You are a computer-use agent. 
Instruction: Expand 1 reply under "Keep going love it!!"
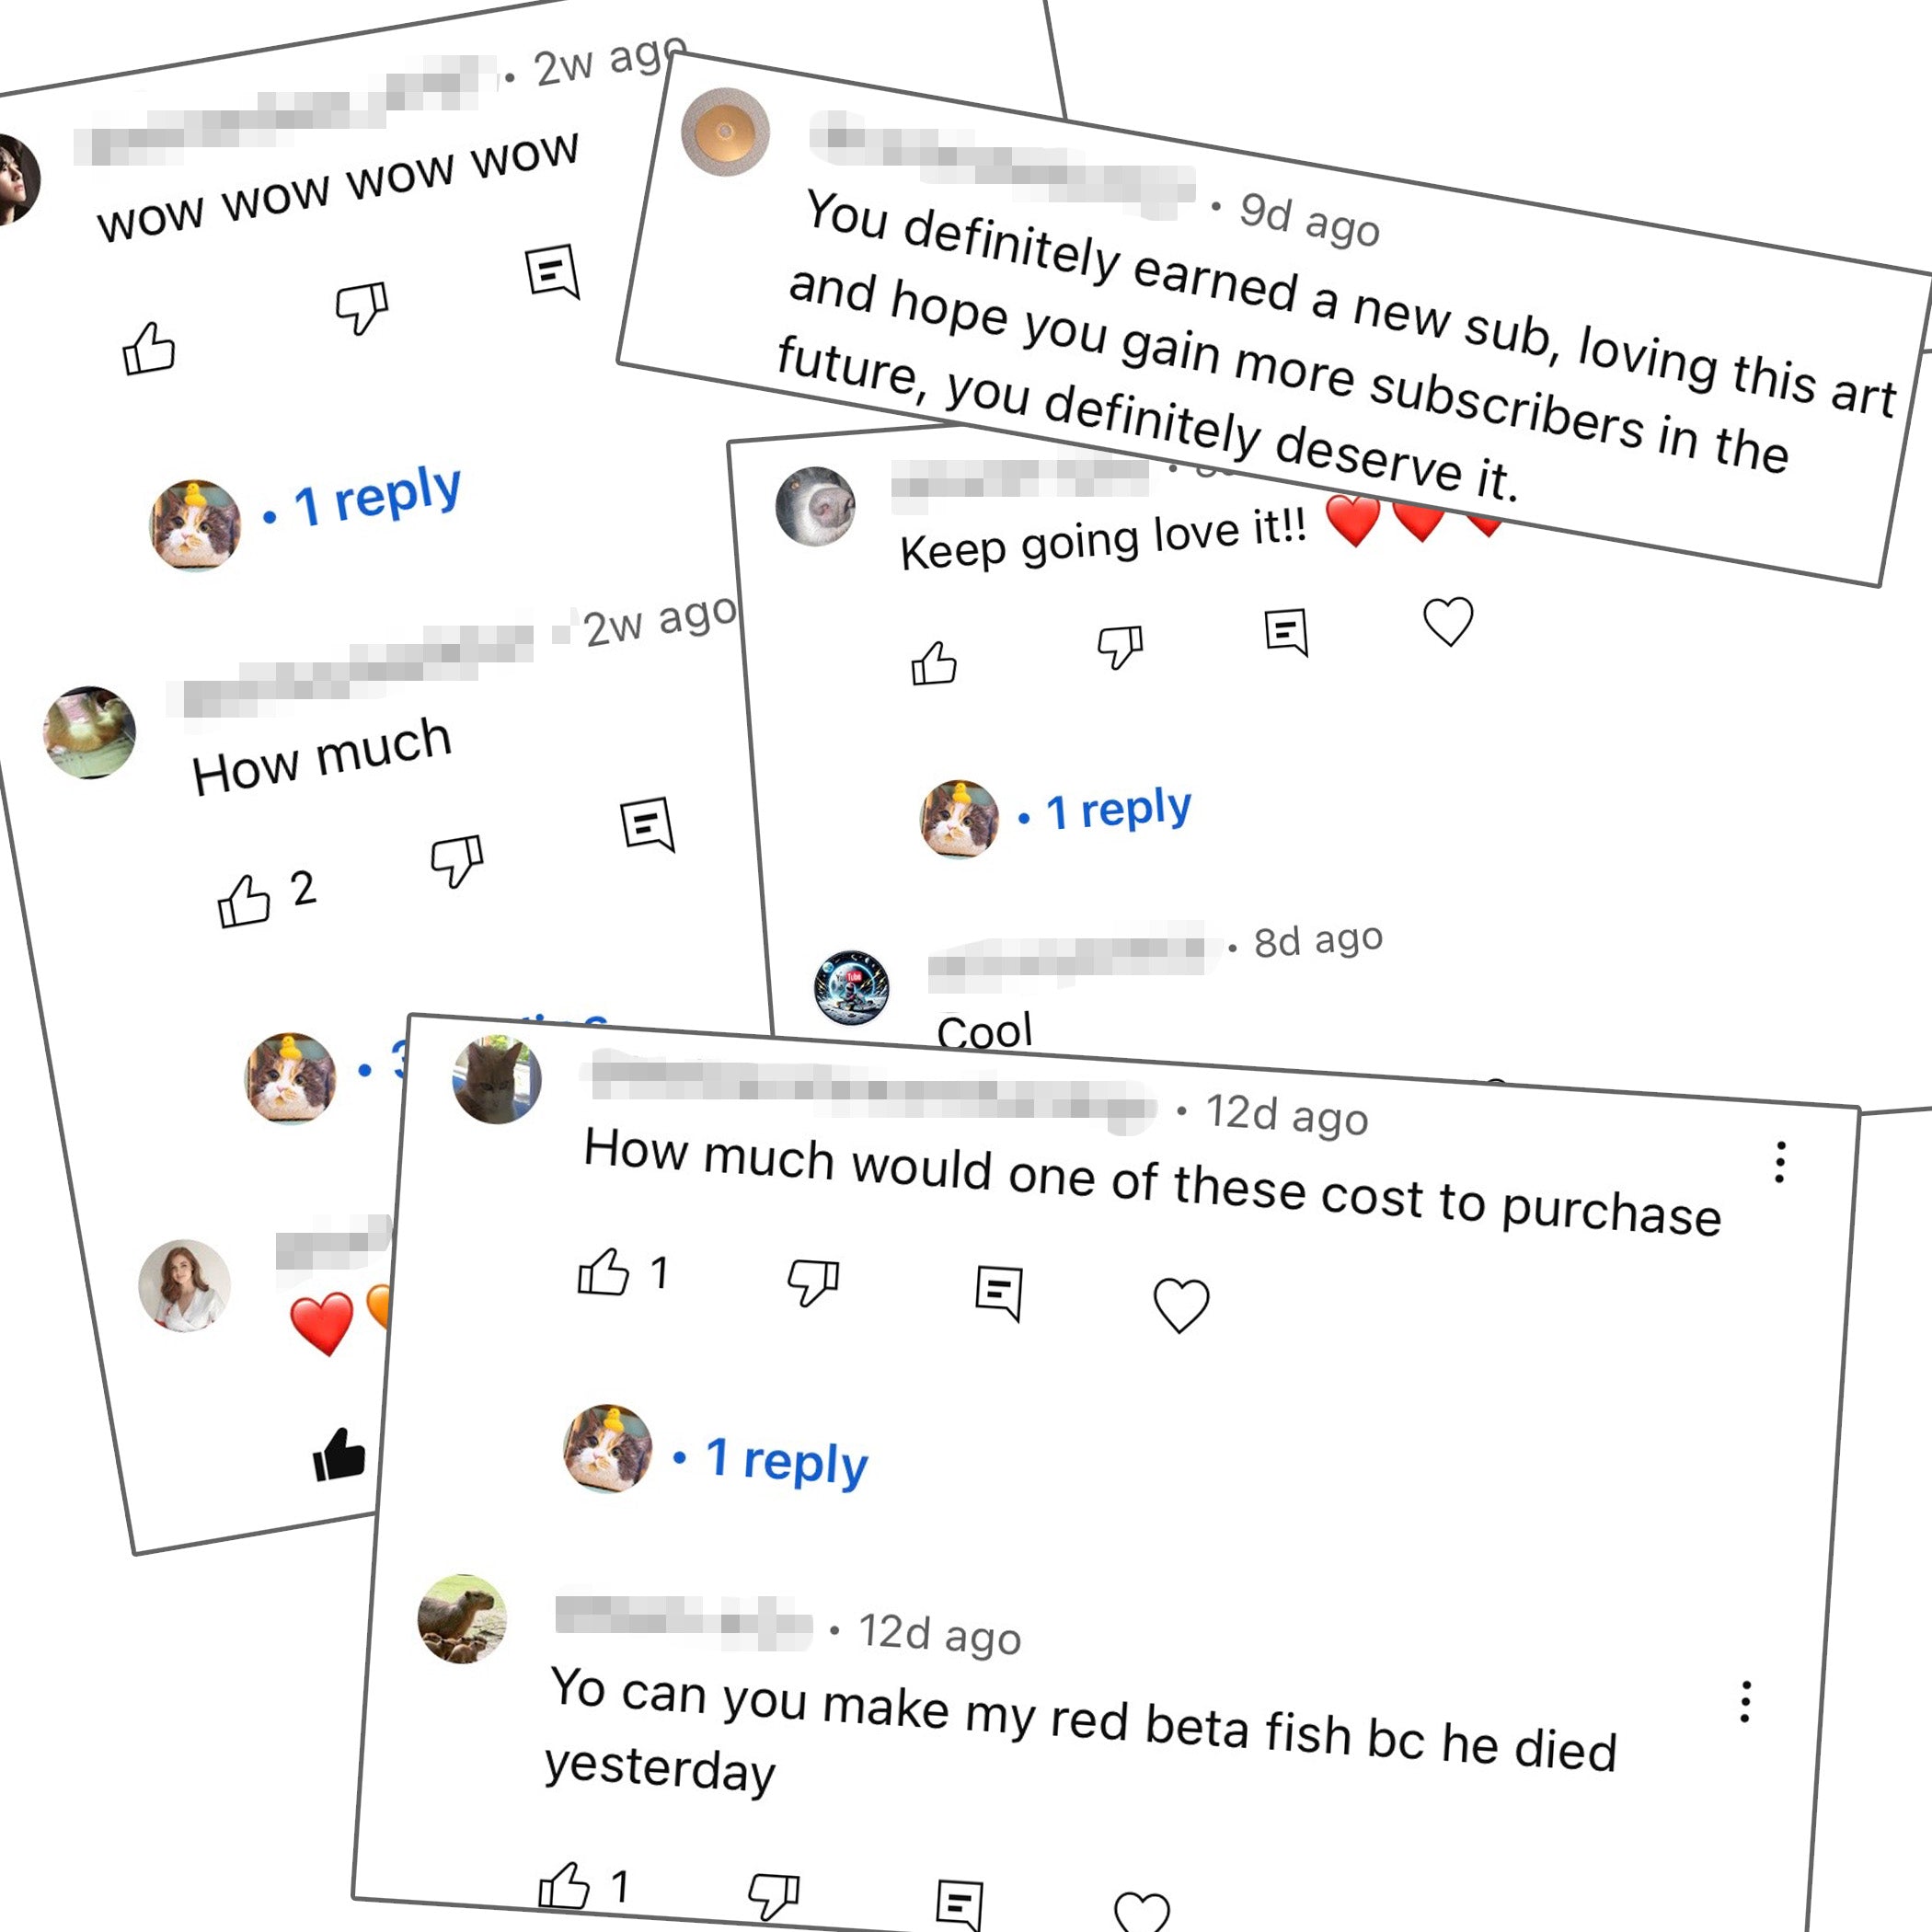click(1118, 810)
